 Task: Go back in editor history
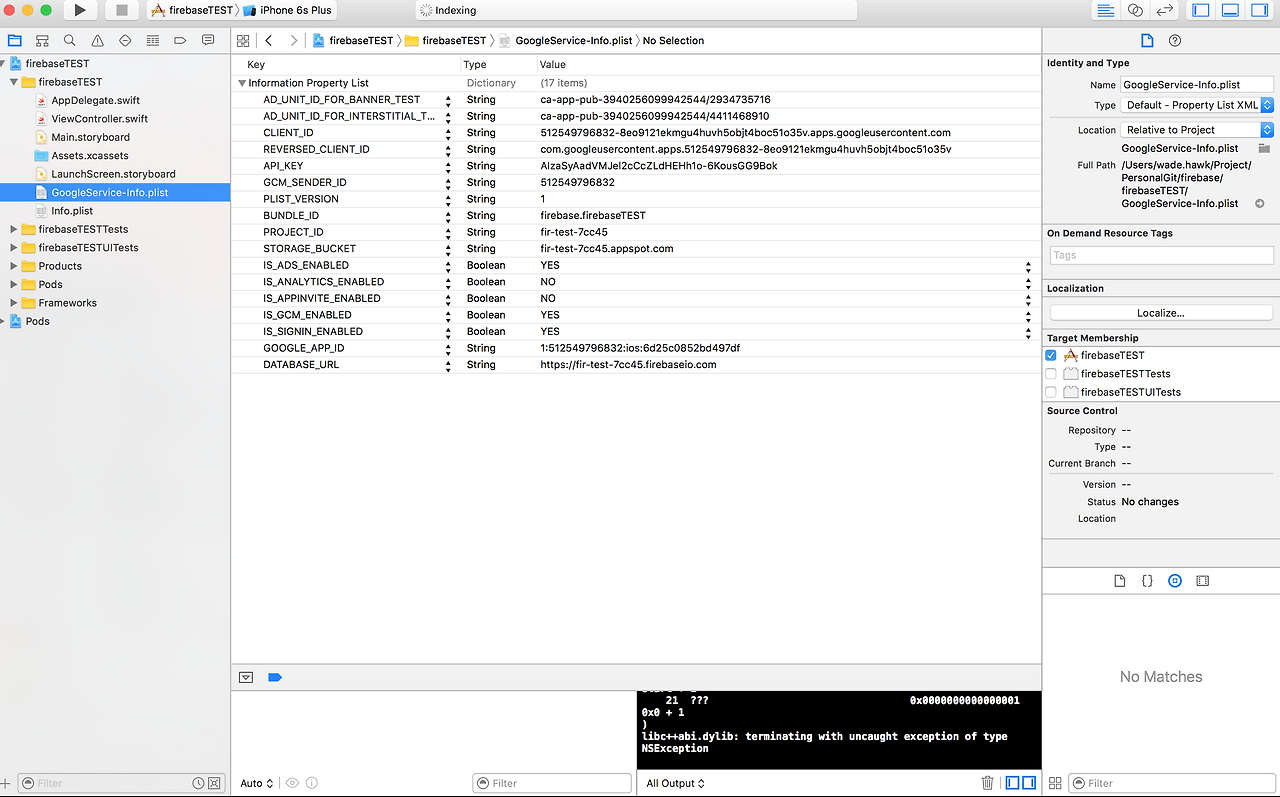tap(269, 41)
